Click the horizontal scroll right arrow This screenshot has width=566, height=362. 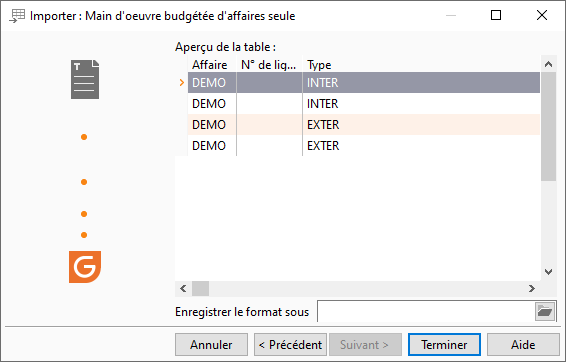pyautogui.click(x=532, y=288)
